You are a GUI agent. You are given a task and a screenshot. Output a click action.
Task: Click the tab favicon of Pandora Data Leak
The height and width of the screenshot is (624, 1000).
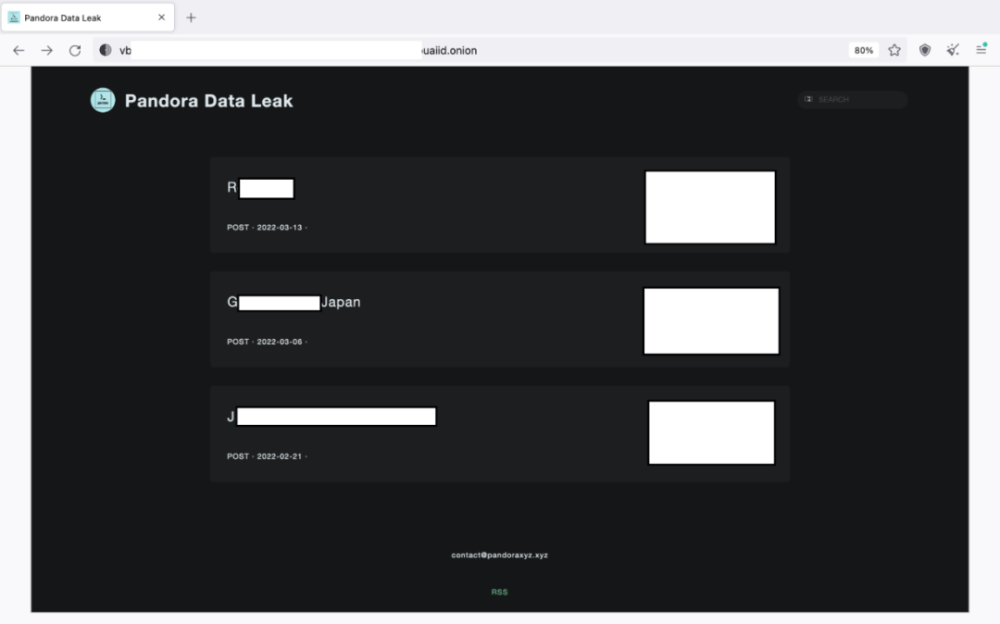pos(14,18)
